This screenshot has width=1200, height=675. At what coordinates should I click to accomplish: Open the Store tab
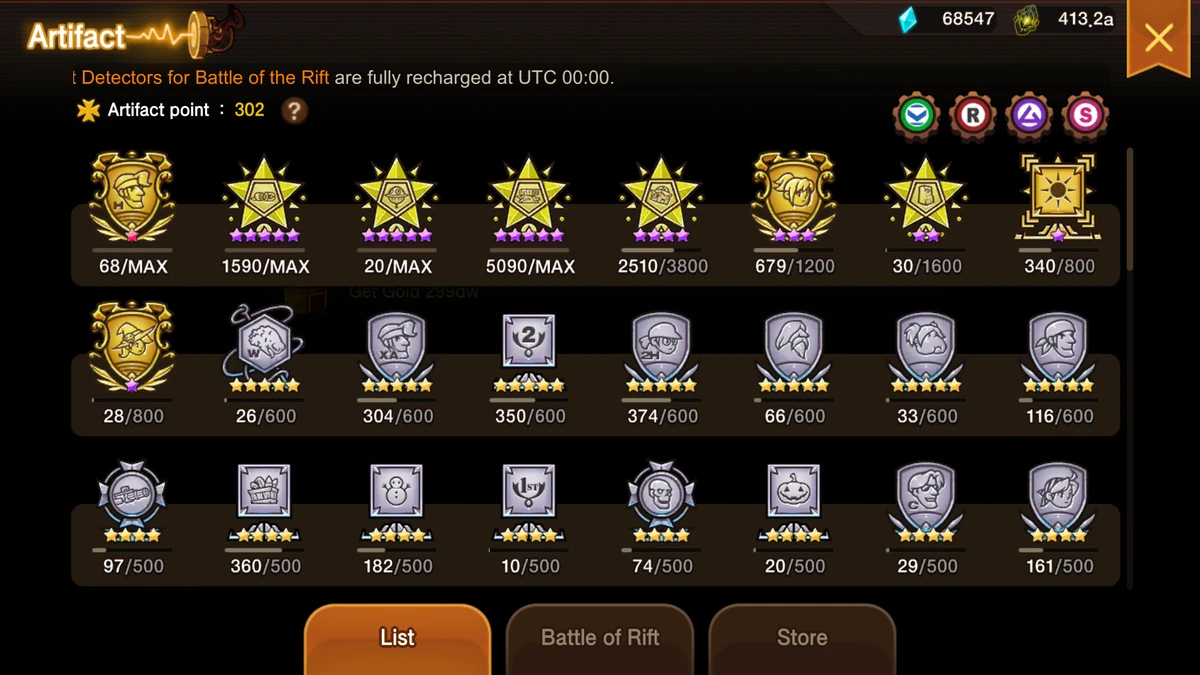pyautogui.click(x=802, y=639)
